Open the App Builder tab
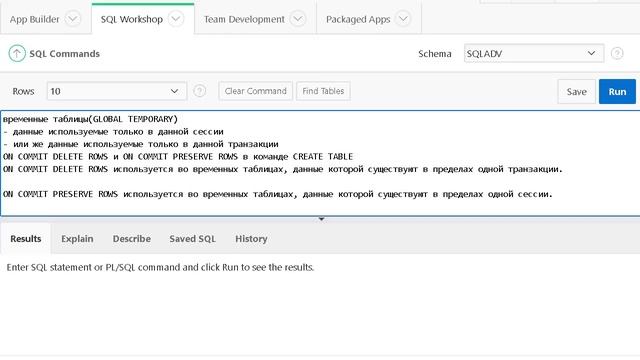The width and height of the screenshot is (640, 360). coord(34,19)
